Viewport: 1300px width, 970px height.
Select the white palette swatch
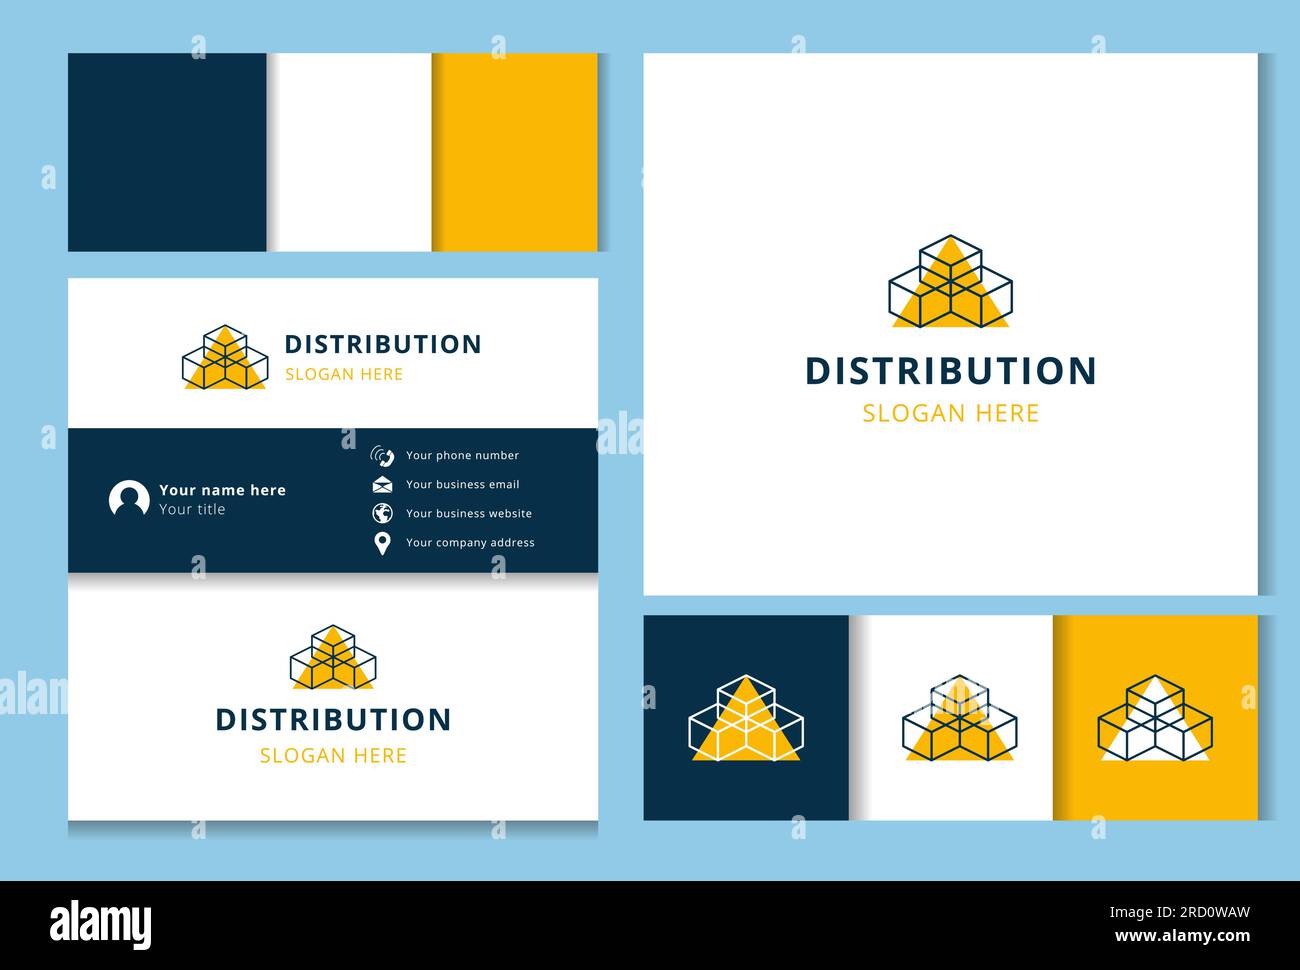pos(349,152)
